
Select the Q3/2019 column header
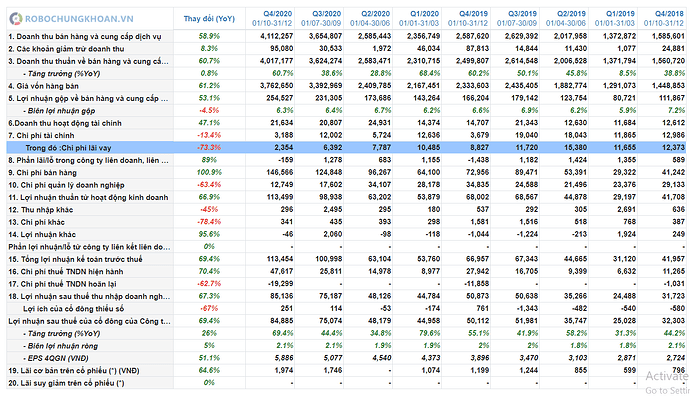click(x=516, y=18)
